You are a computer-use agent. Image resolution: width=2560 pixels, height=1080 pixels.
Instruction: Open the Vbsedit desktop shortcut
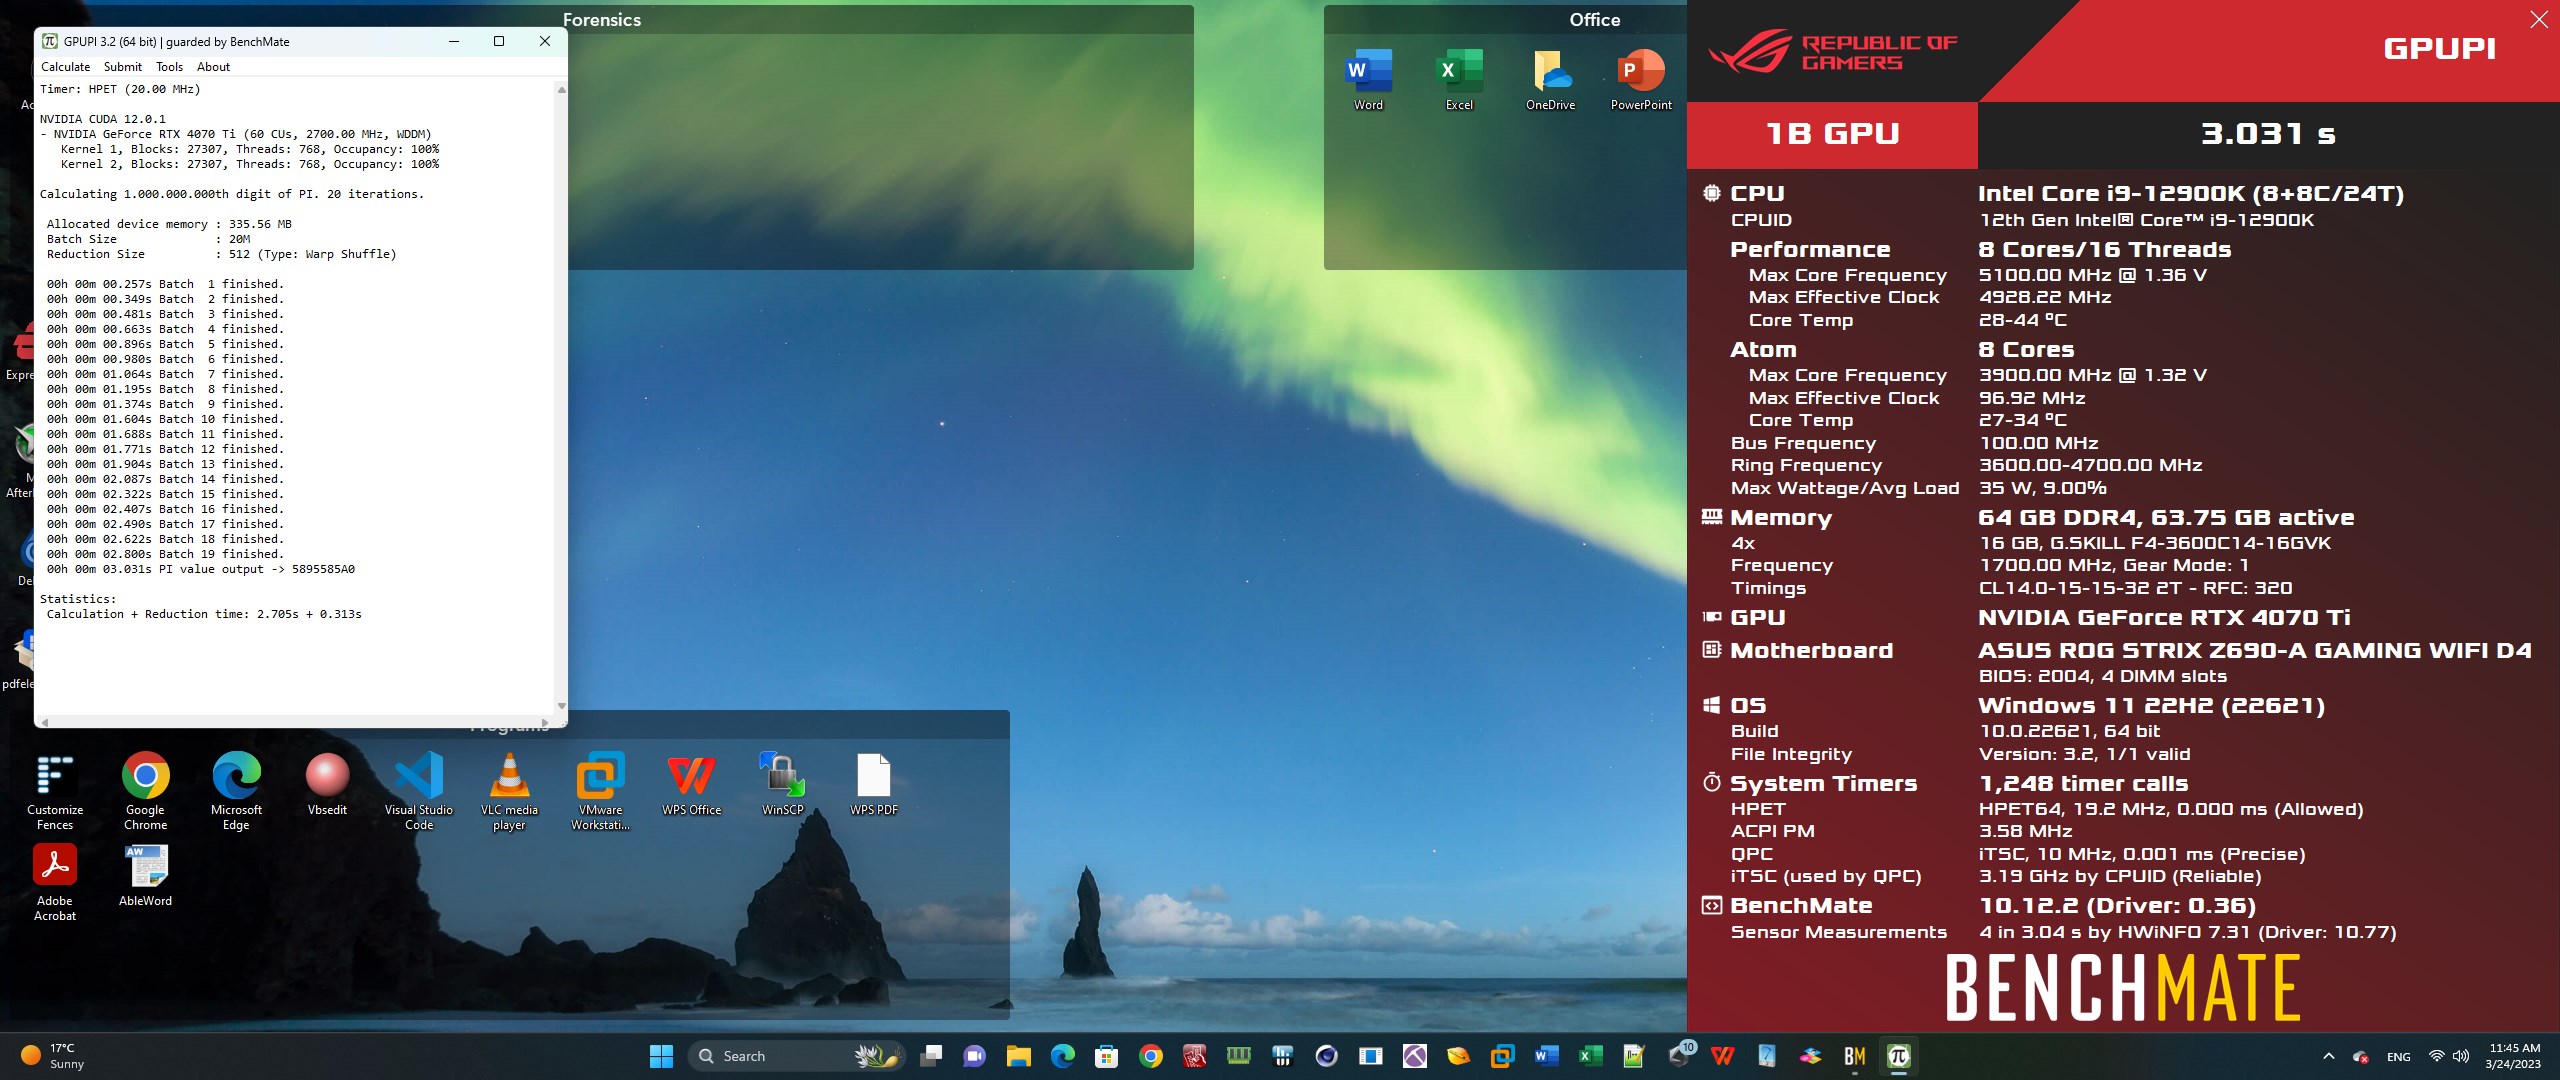327,785
